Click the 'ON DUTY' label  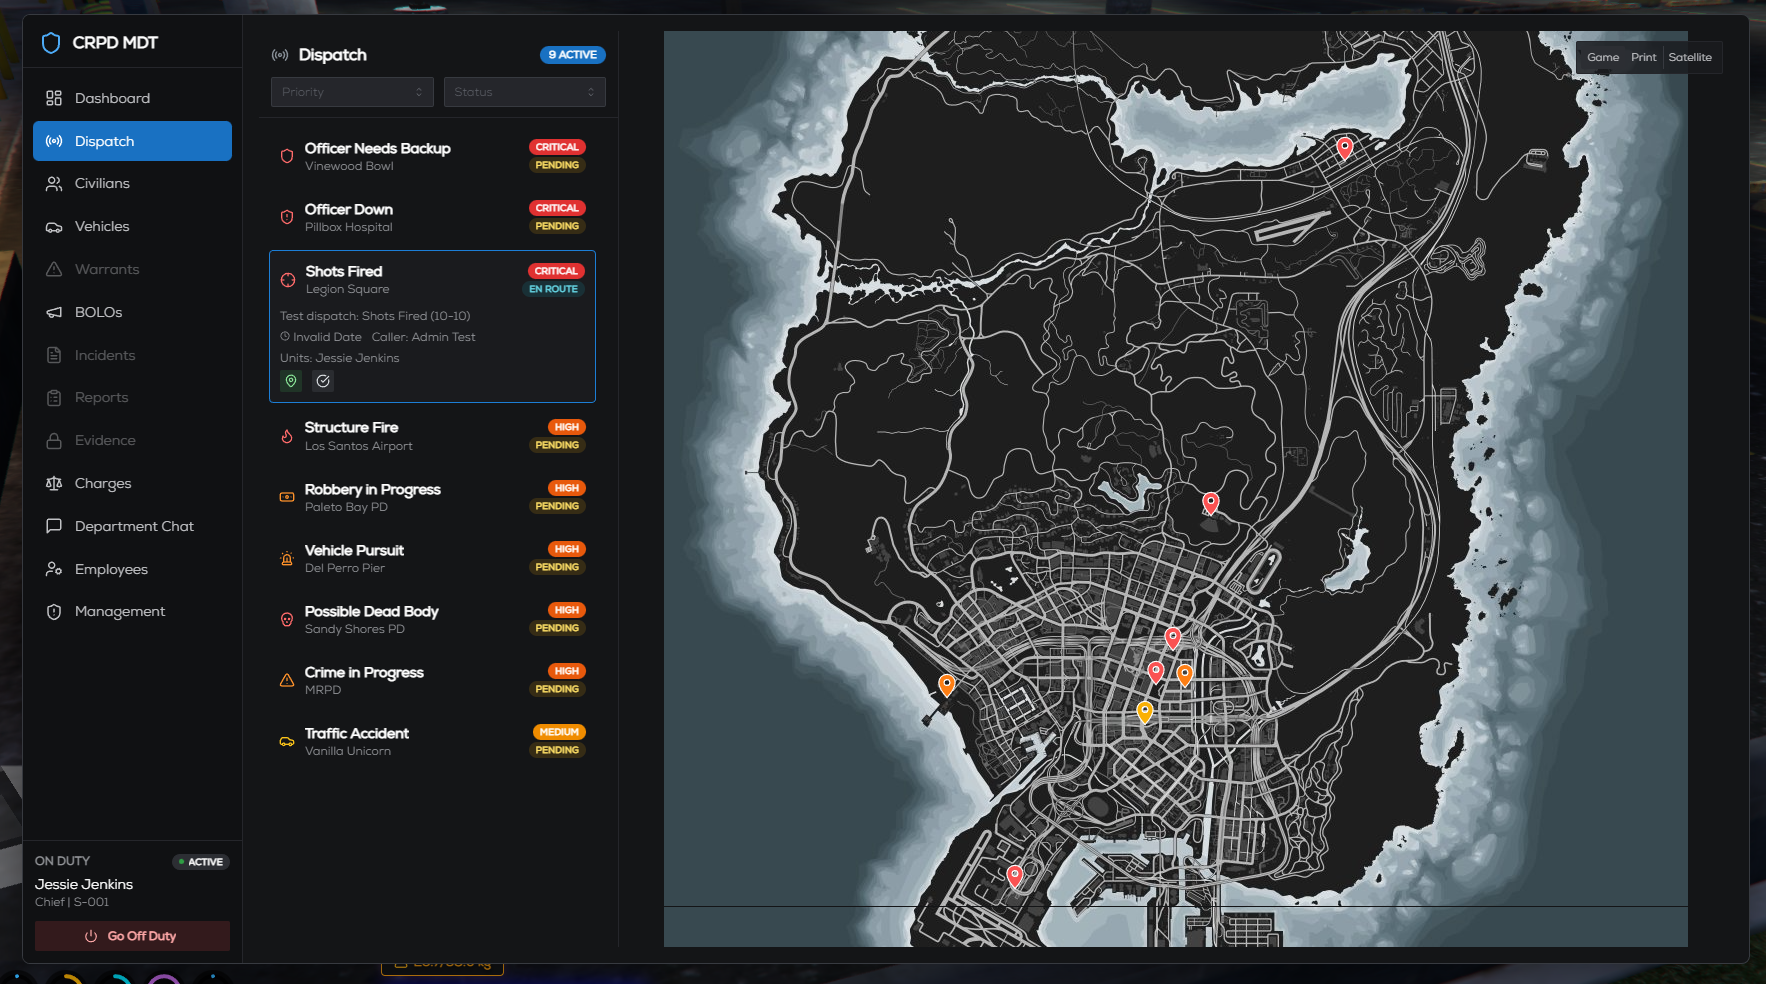pyautogui.click(x=62, y=861)
